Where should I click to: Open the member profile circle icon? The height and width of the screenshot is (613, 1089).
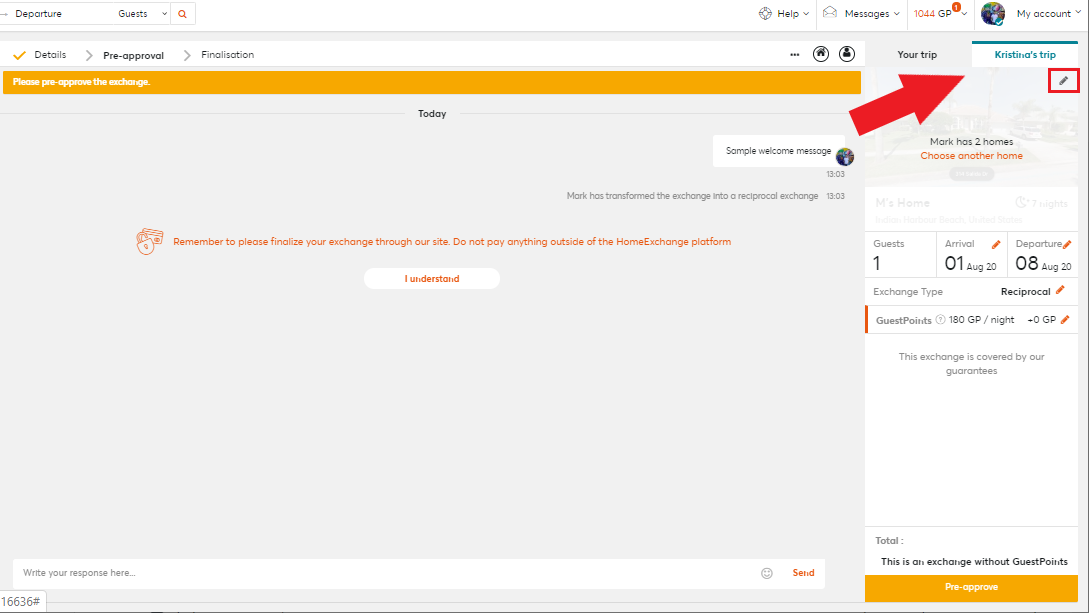[847, 54]
